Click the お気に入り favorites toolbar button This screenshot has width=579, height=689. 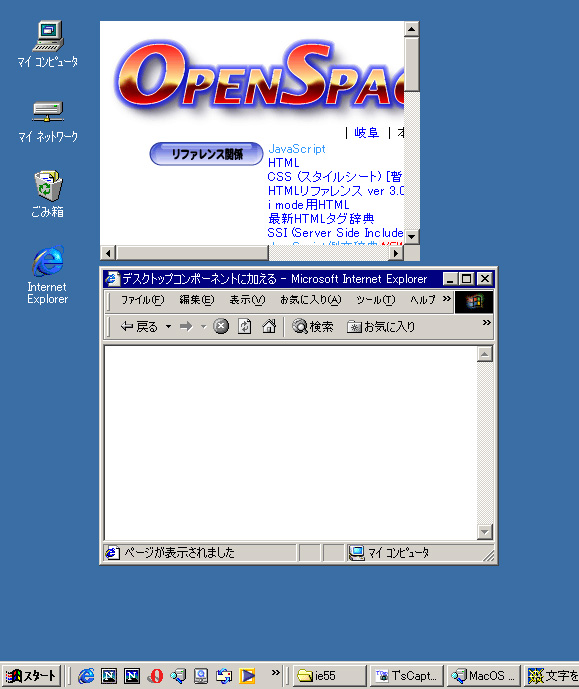click(381, 326)
